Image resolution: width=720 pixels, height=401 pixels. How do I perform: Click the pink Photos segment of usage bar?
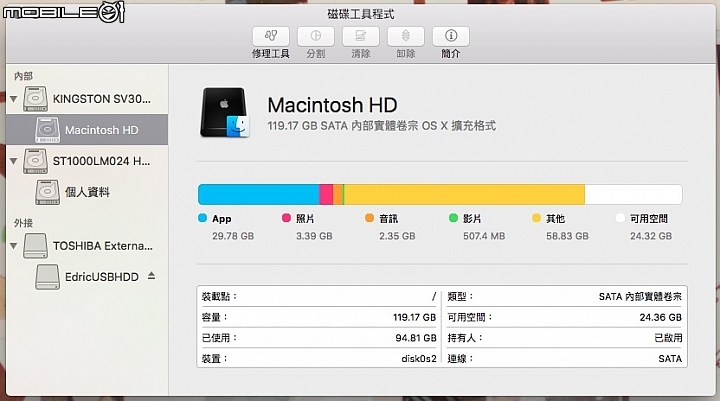pos(326,194)
